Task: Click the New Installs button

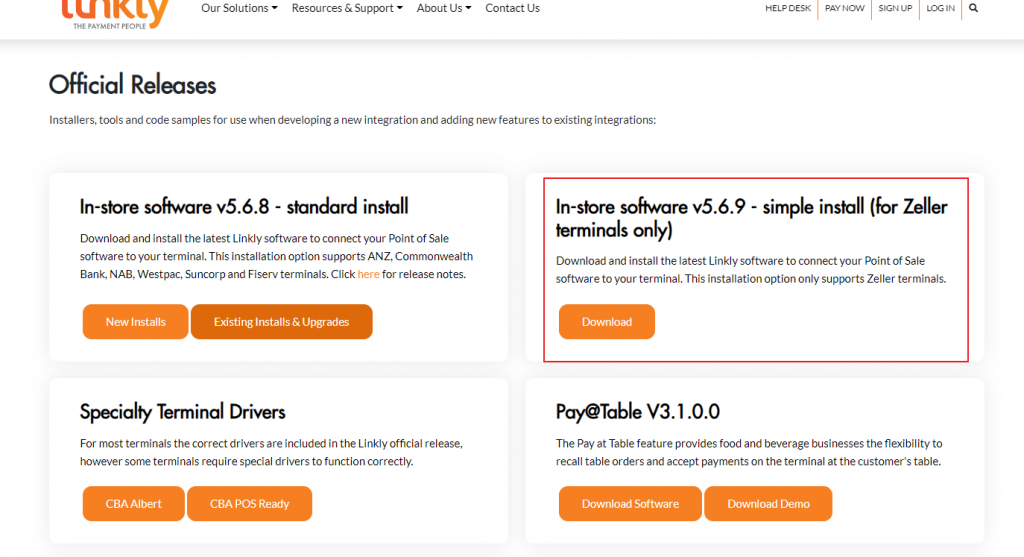Action: point(136,322)
